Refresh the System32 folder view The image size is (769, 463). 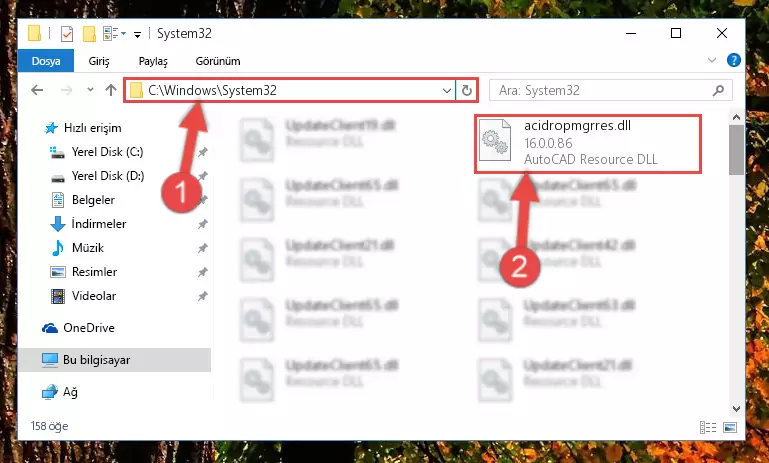click(466, 90)
